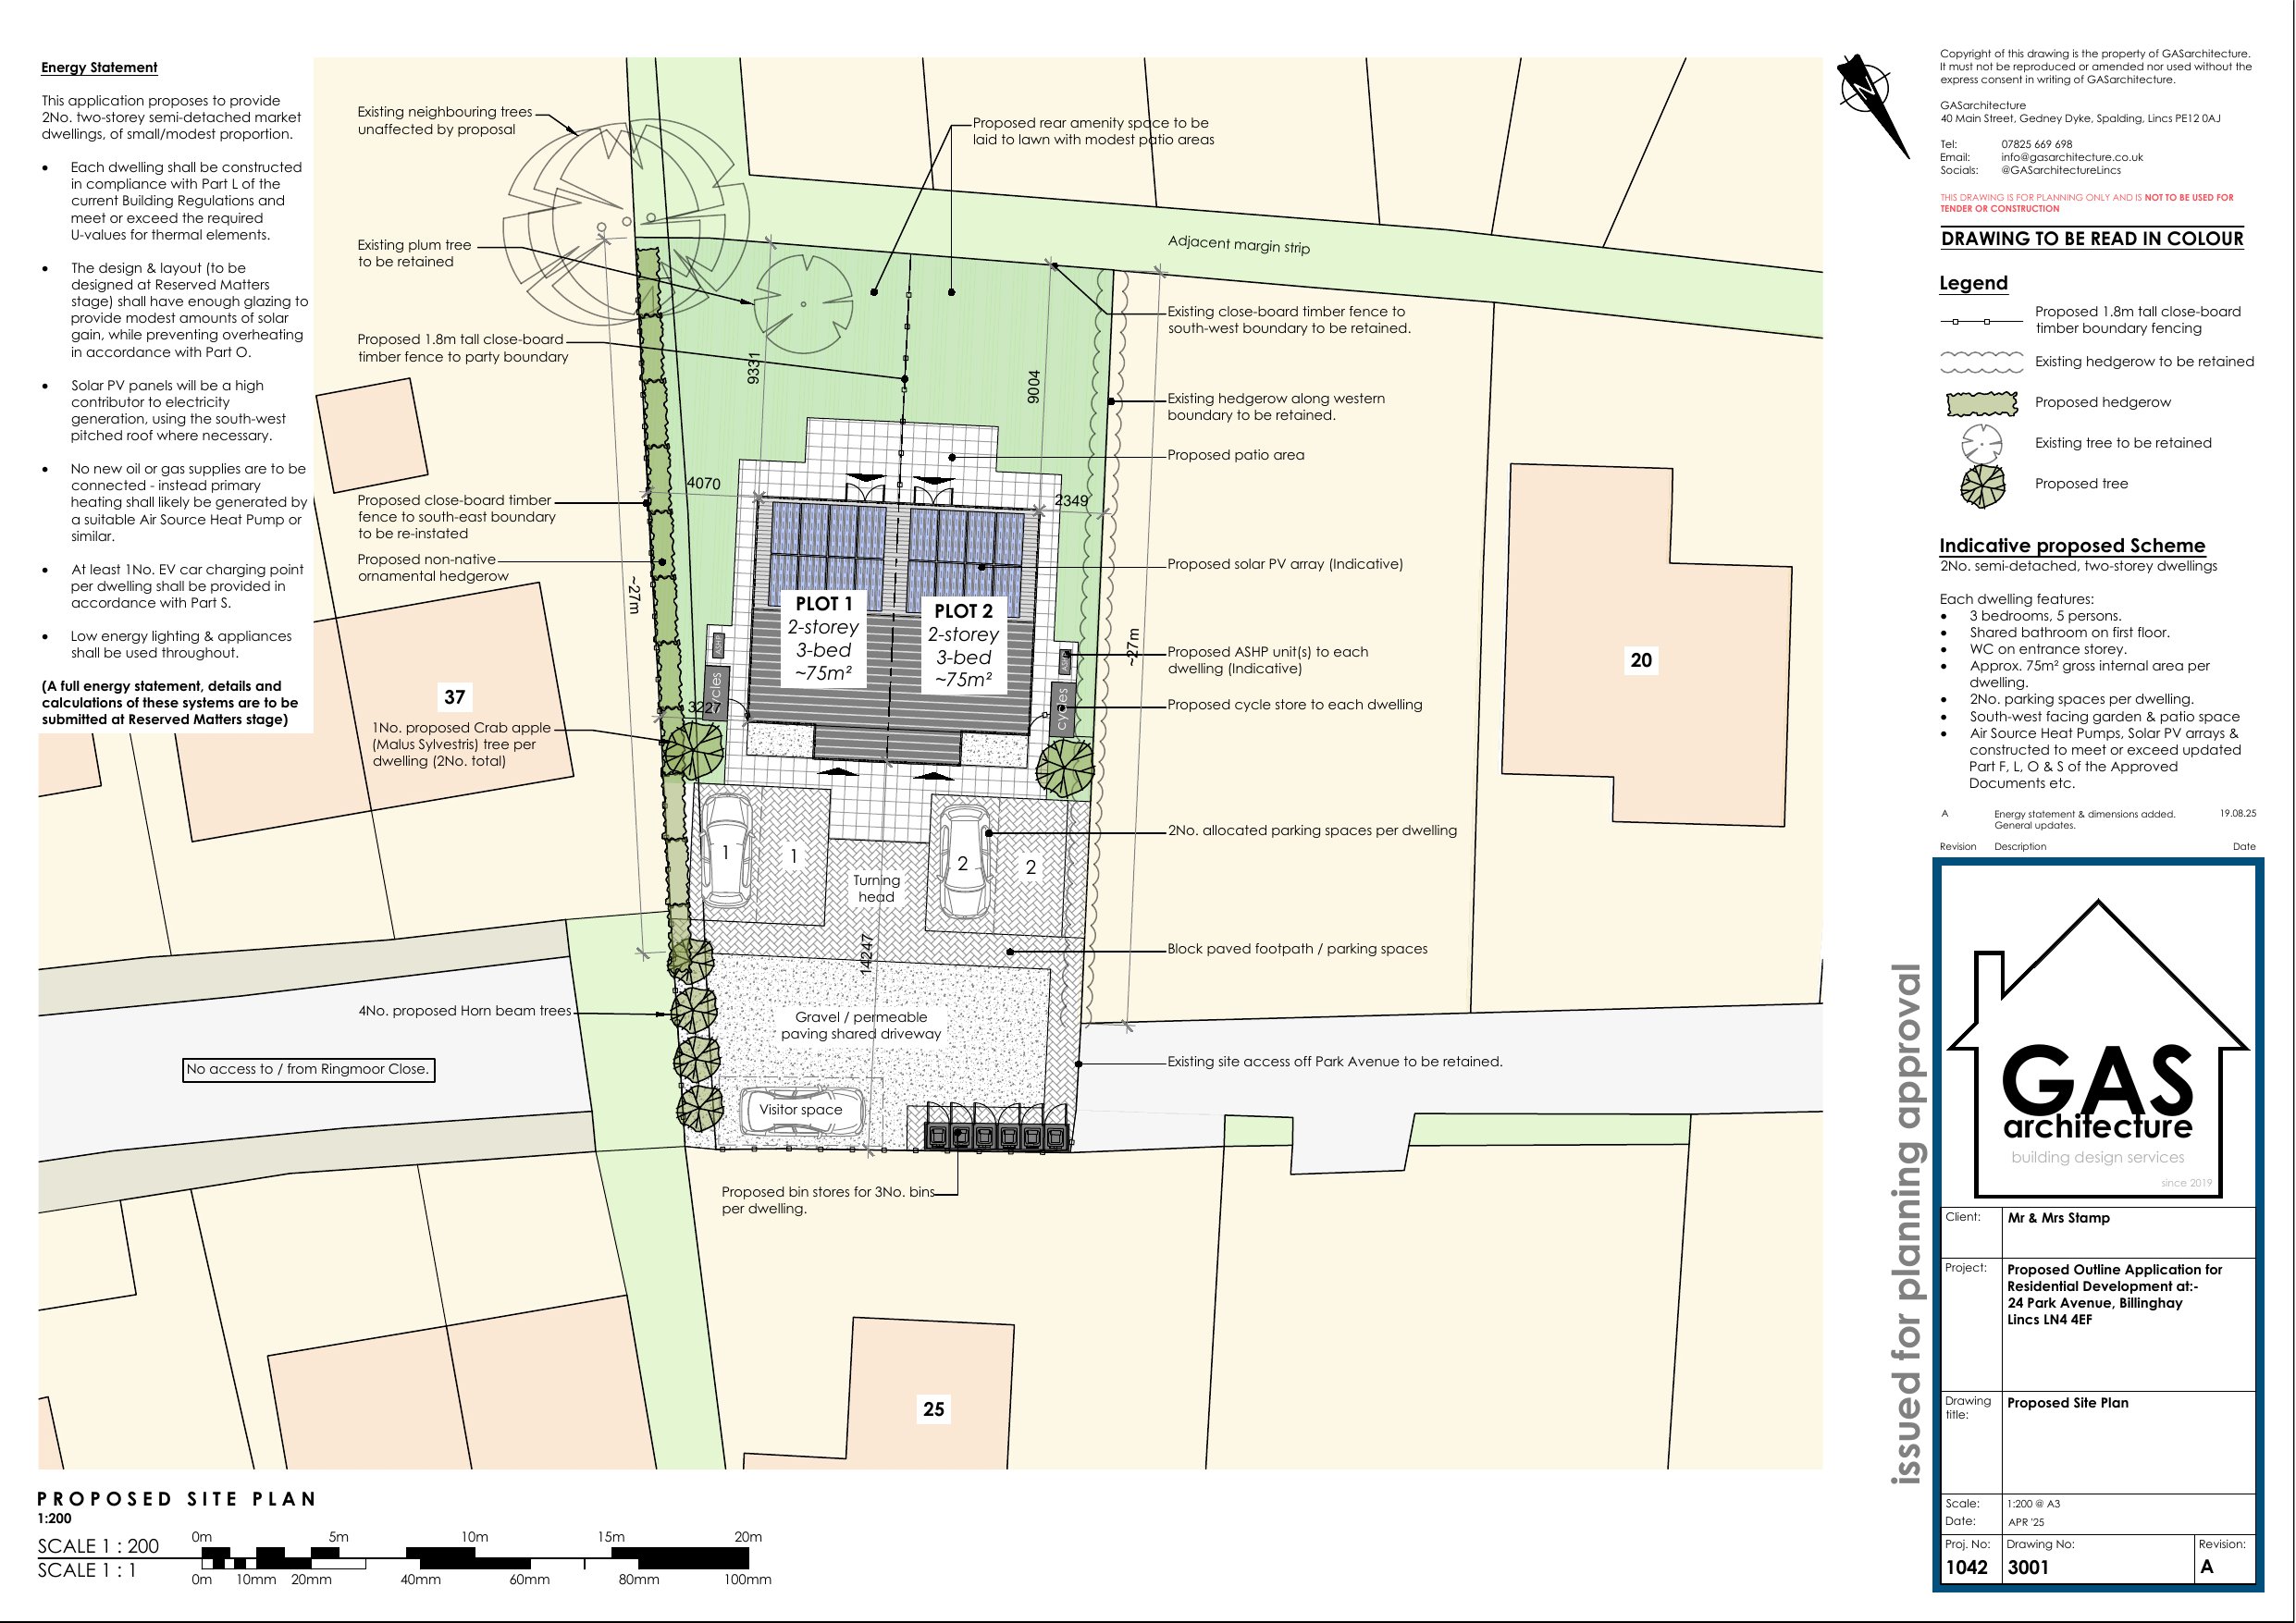
Task: Click the bin stores row symbol
Action: pyautogui.click(x=996, y=1136)
